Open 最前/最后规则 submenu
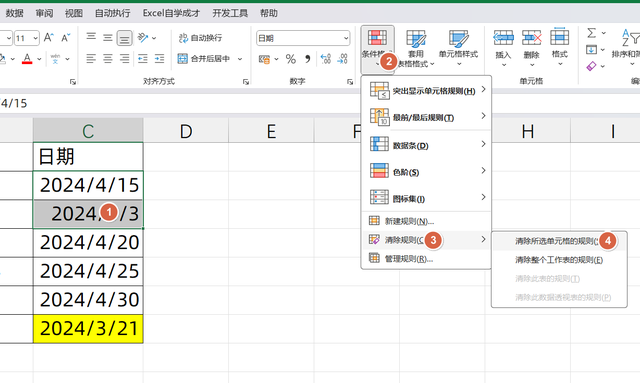The height and width of the screenshot is (383, 640). point(426,117)
